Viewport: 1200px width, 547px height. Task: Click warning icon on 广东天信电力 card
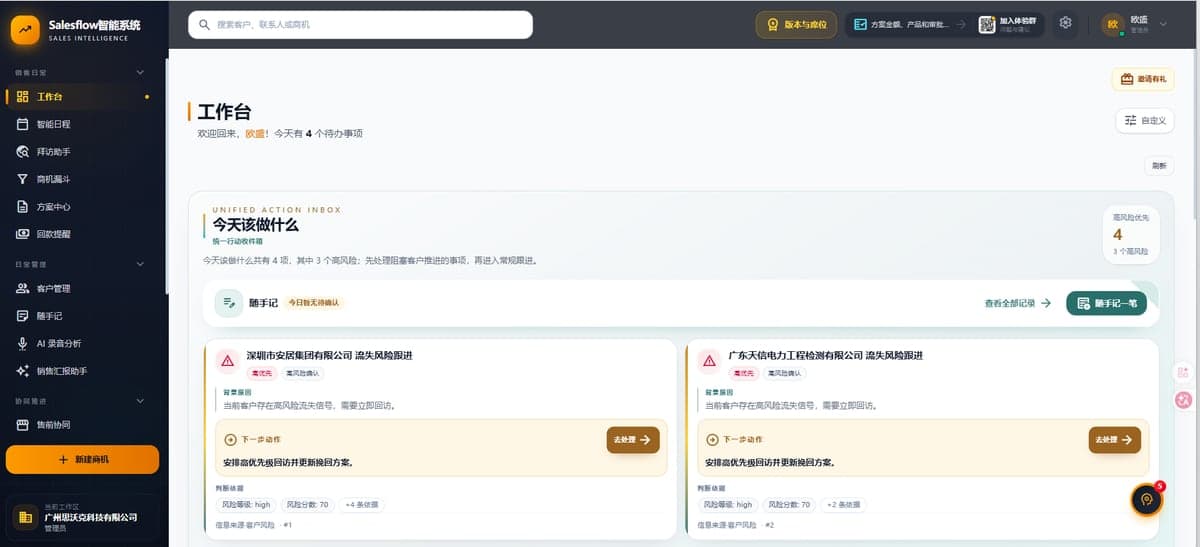[709, 361]
